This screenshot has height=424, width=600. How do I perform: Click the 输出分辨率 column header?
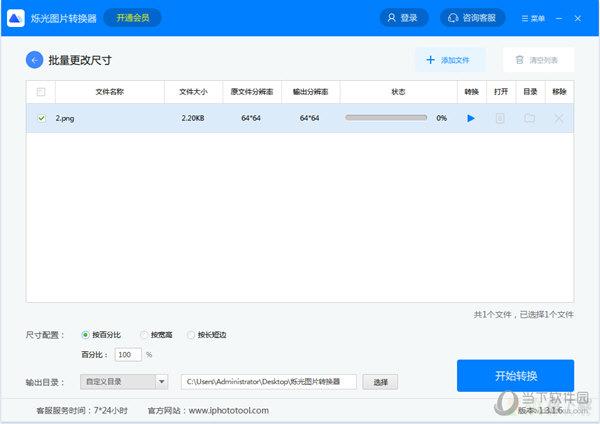[310, 92]
